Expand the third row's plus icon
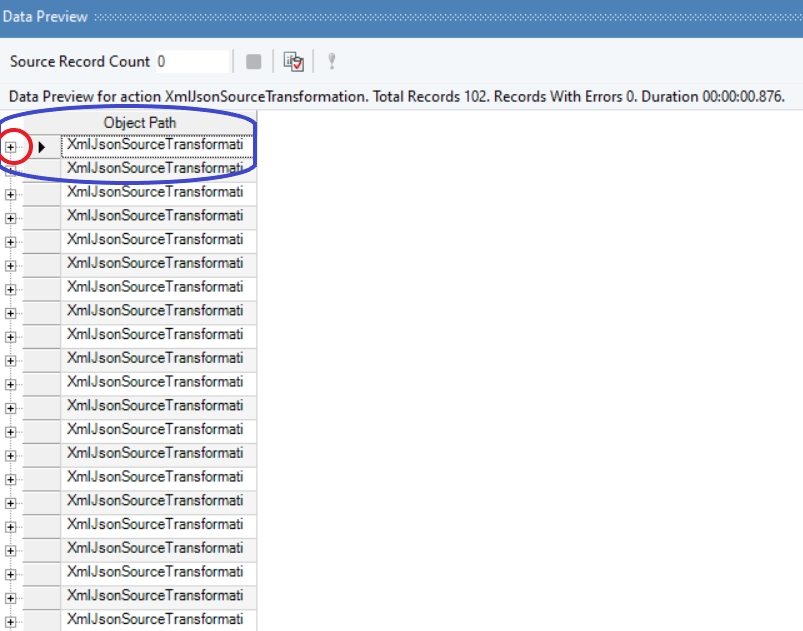This screenshot has width=803, height=631. pos(10,195)
